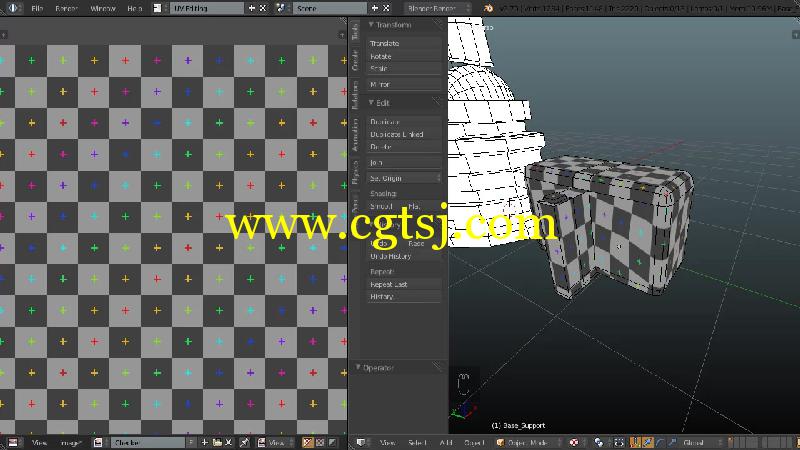Switch to the Tools tab in tool shelf
This screenshot has width=800, height=450.
click(x=355, y=32)
